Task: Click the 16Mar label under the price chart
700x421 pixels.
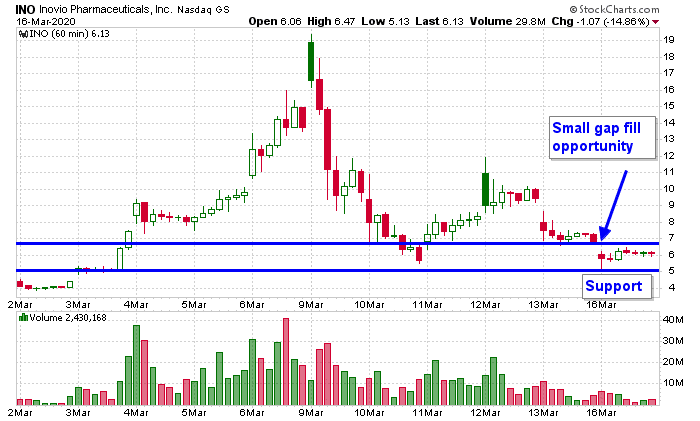Action: pos(601,305)
